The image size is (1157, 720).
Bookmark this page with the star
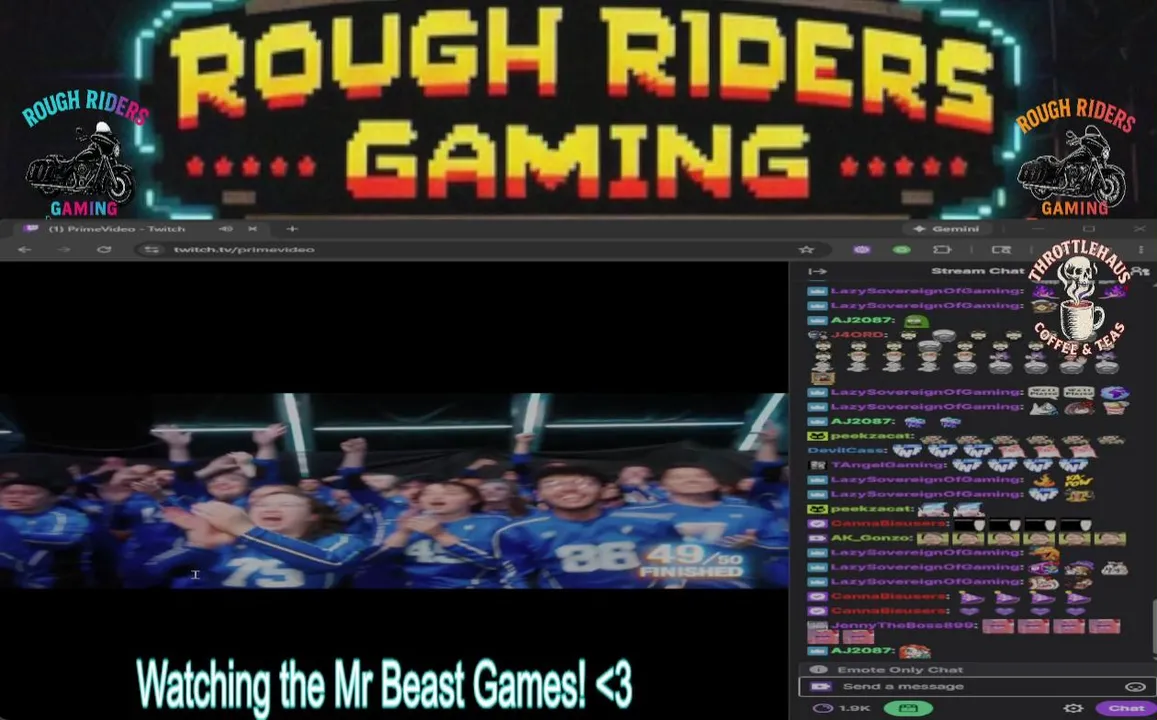pos(807,249)
